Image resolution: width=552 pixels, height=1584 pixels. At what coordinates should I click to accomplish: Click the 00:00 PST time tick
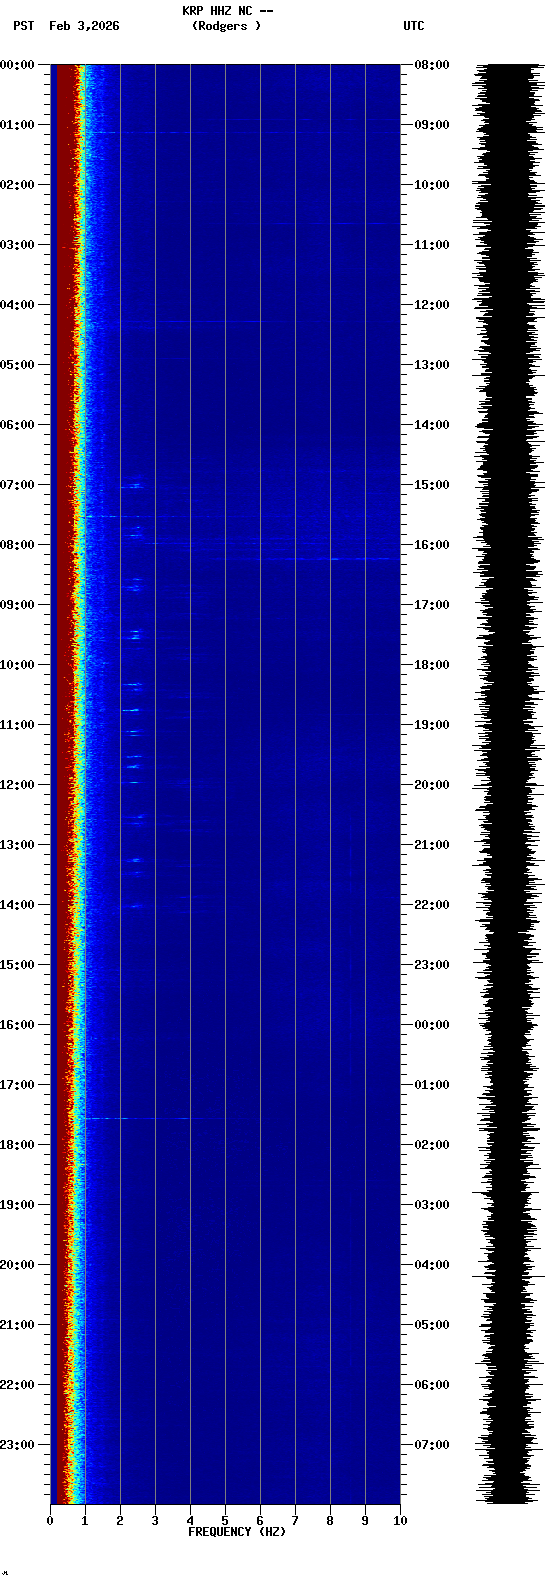tap(18, 65)
